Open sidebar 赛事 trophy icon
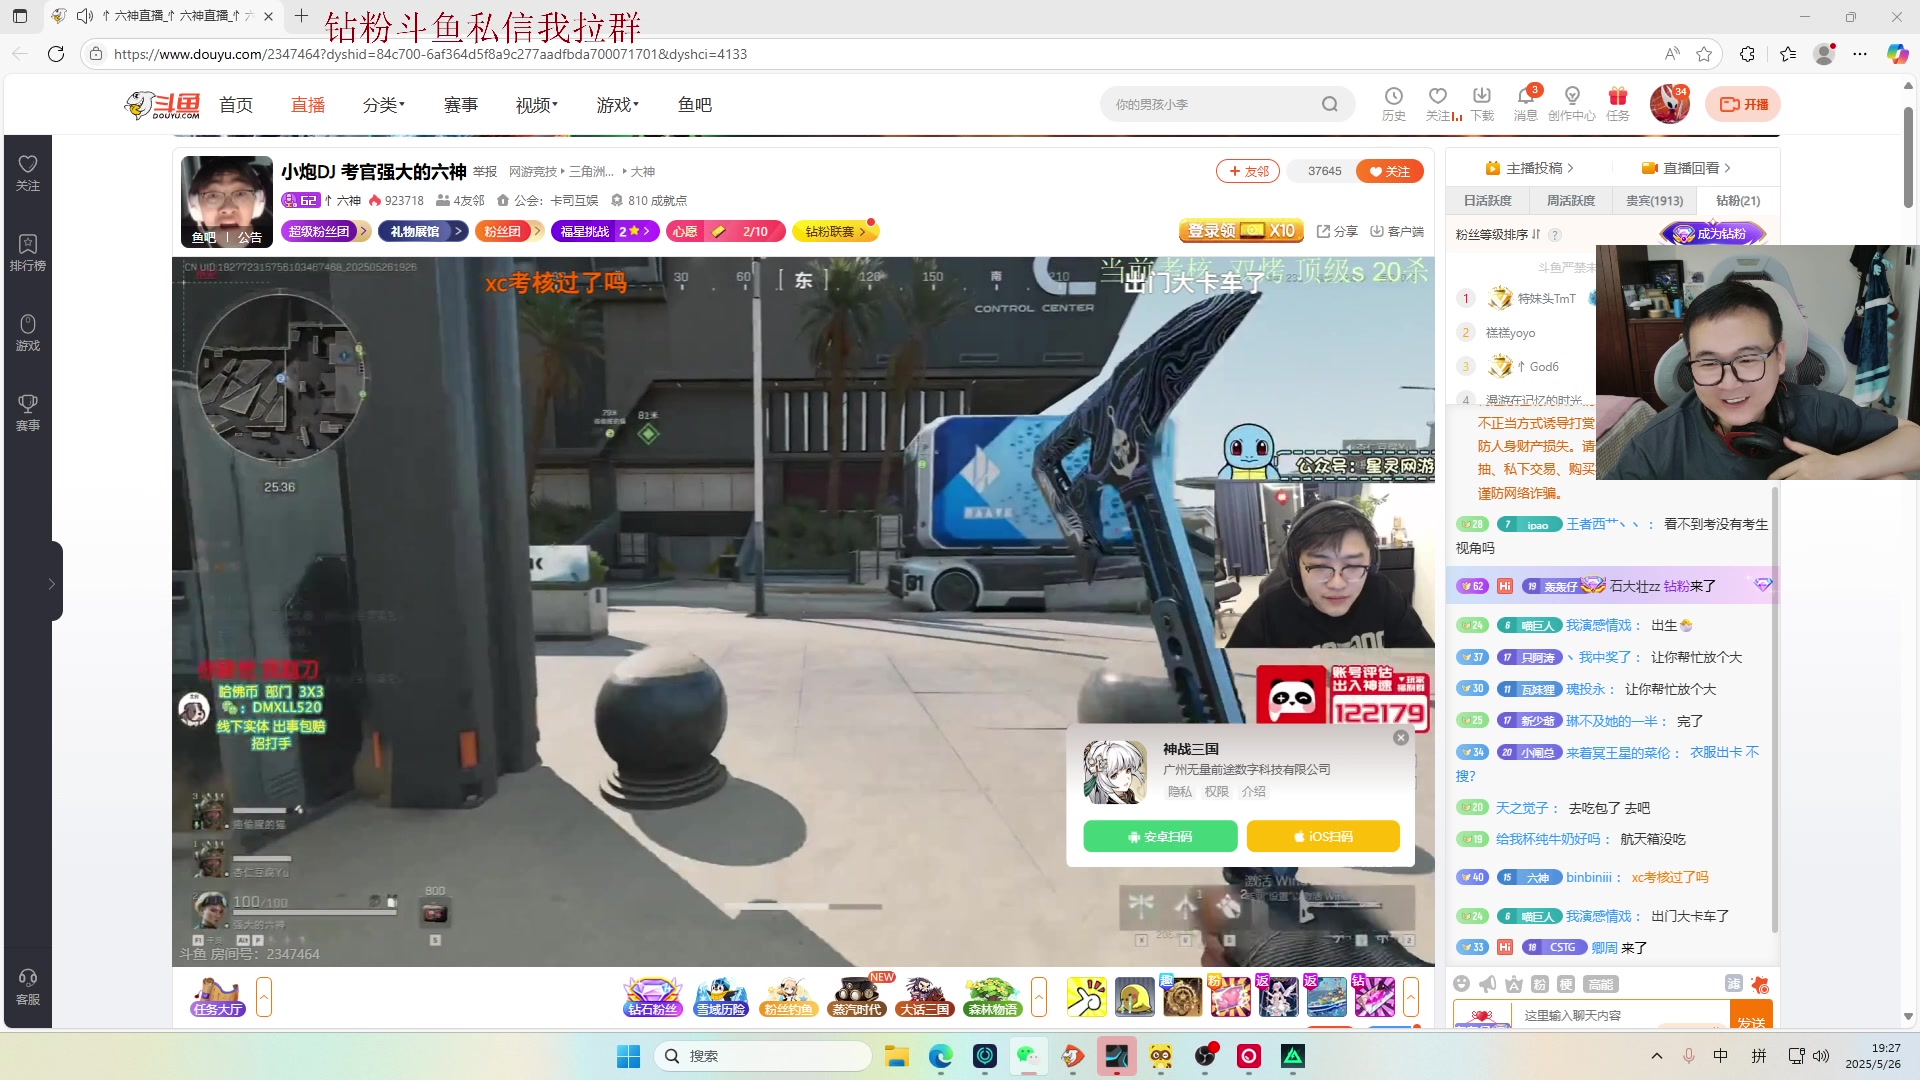The image size is (1920, 1080). coord(28,413)
